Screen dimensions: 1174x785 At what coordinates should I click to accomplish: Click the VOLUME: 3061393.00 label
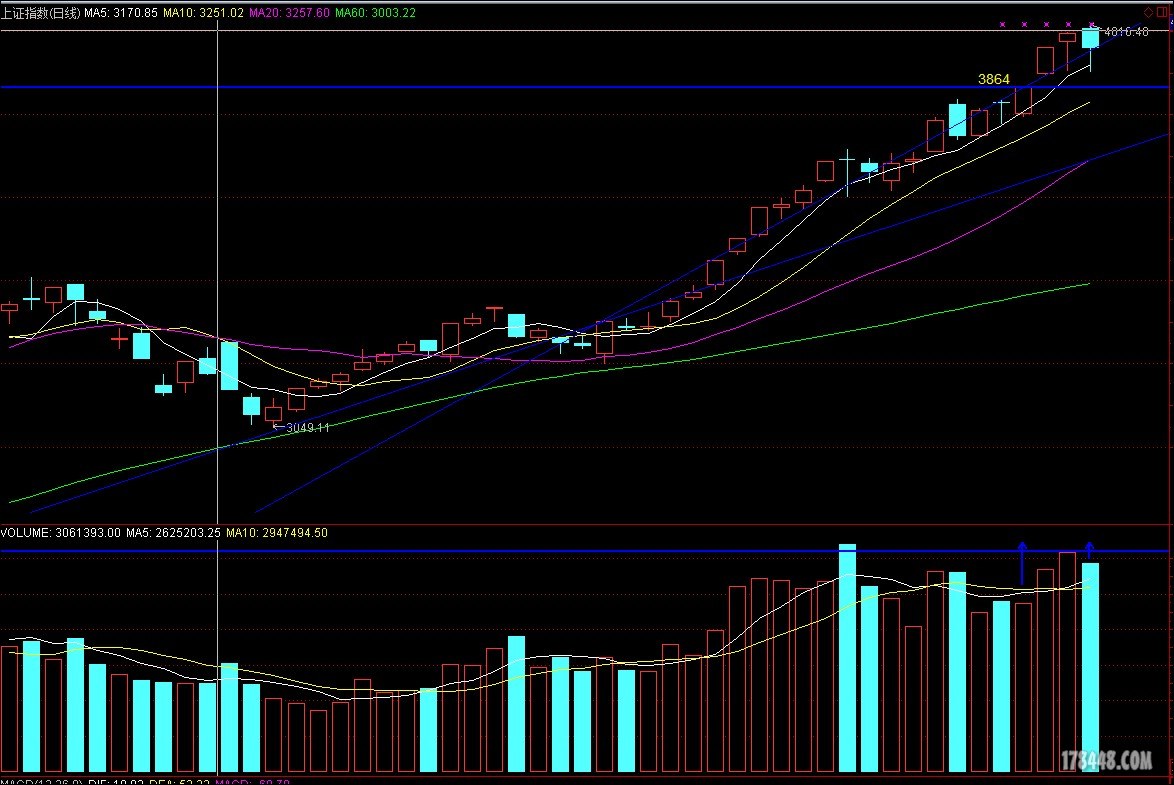(x=60, y=533)
